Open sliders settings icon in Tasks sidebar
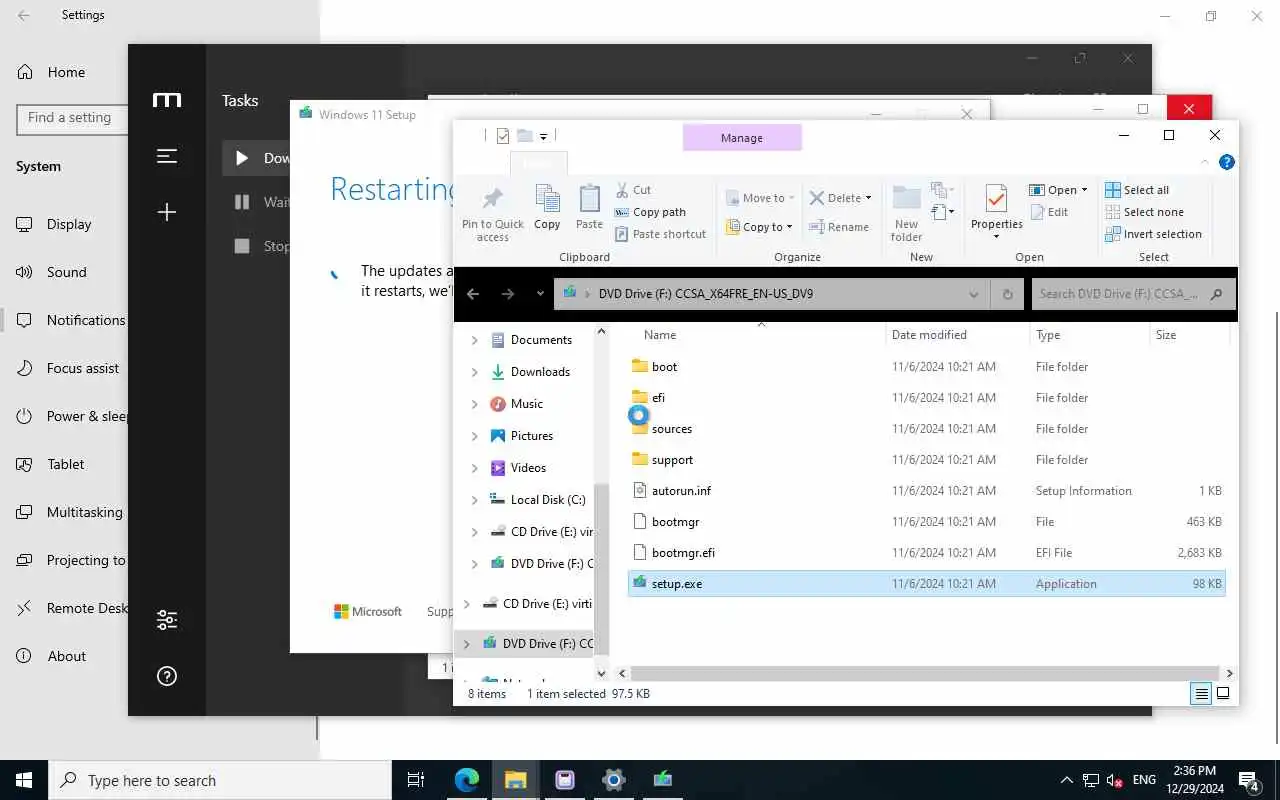 coord(167,620)
